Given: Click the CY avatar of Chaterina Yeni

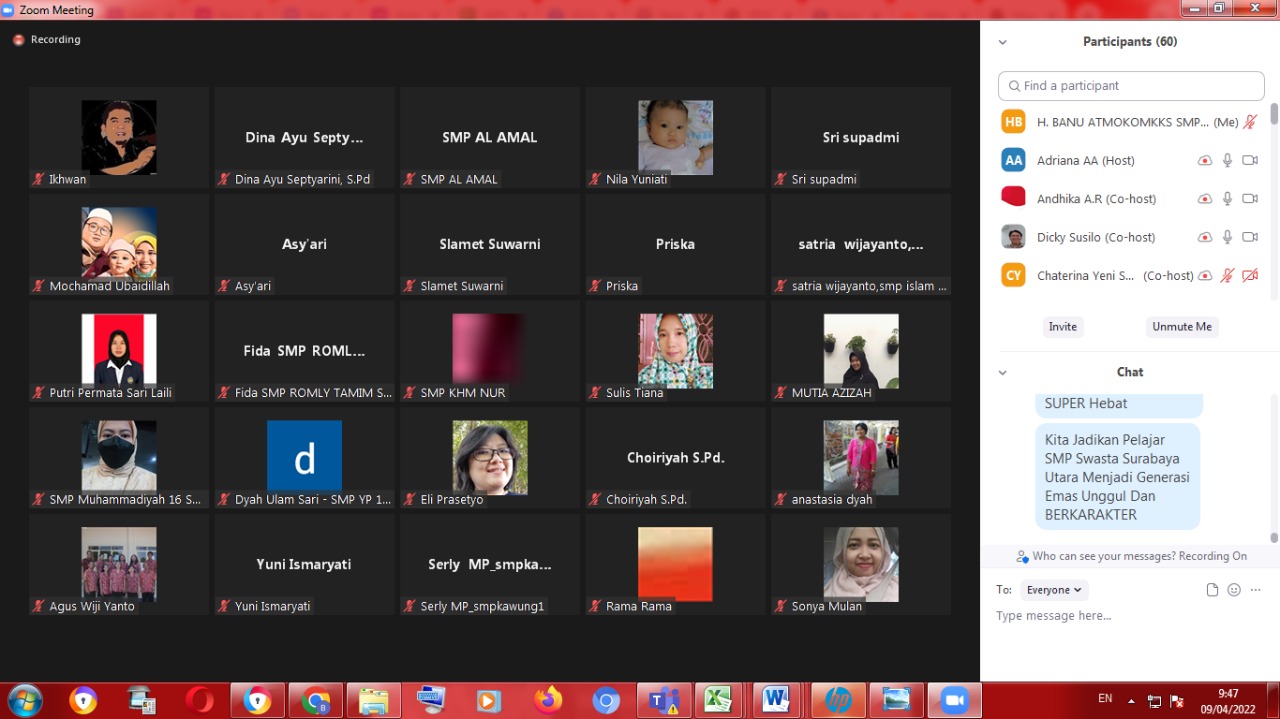Looking at the screenshot, I should (1014, 275).
